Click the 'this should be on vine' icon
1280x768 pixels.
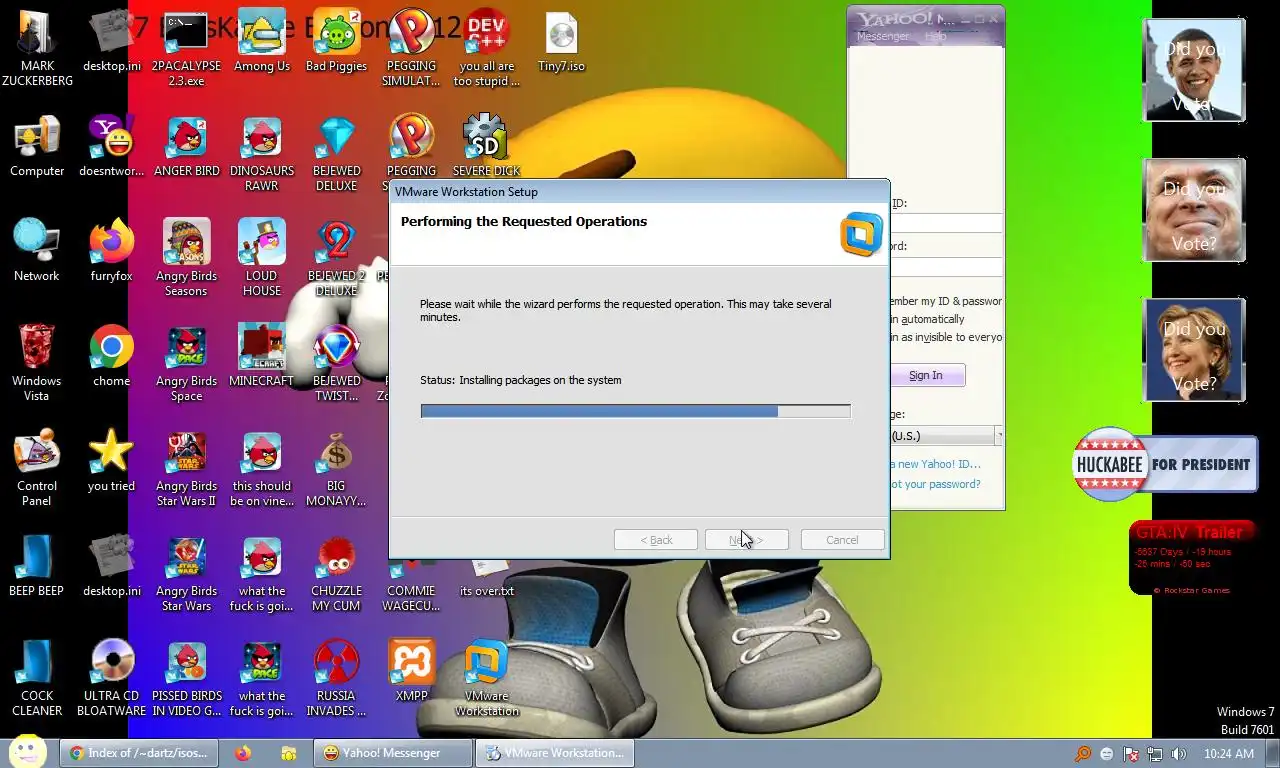[x=262, y=468]
